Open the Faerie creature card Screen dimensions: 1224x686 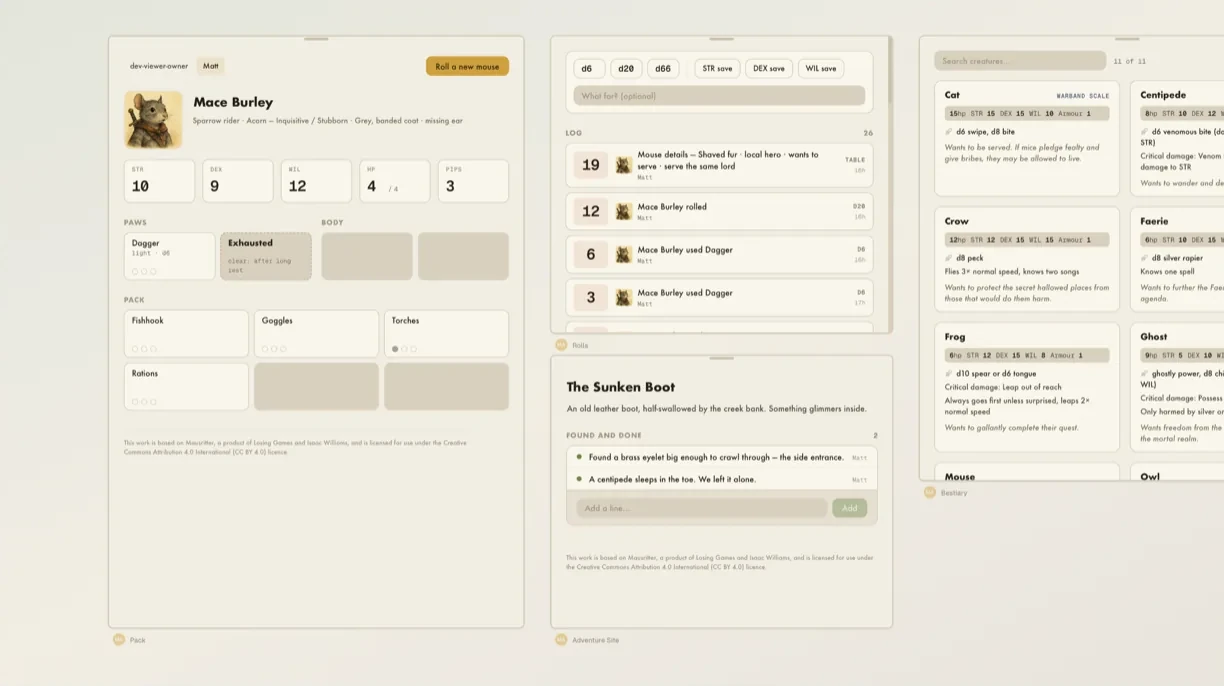(1177, 260)
